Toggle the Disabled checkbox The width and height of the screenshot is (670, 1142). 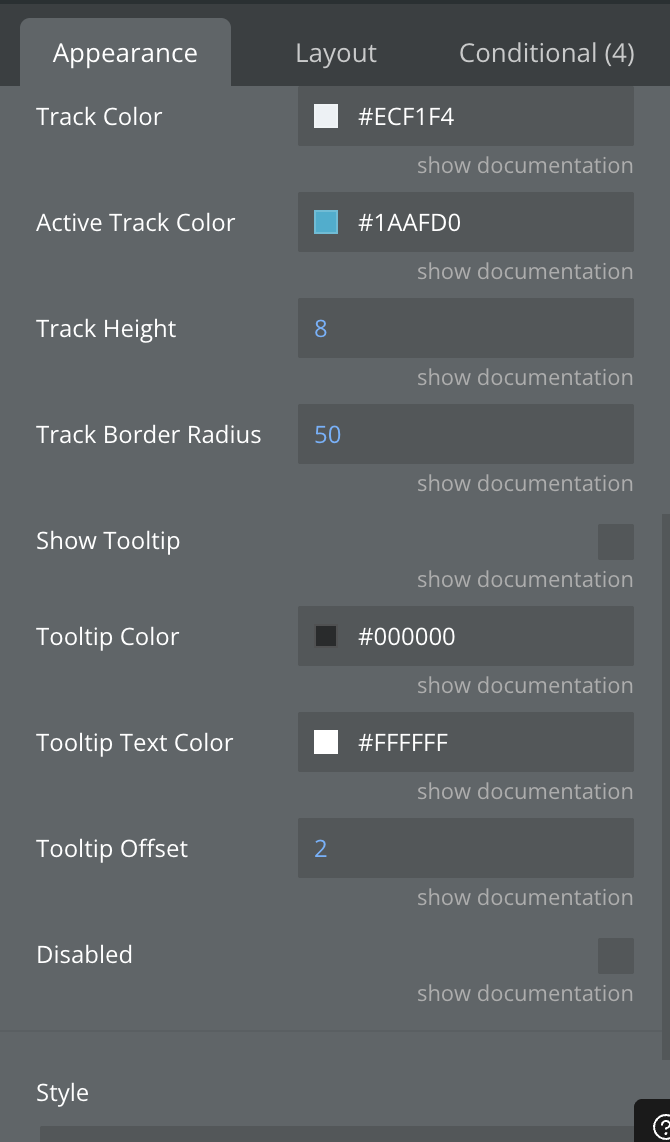[615, 956]
